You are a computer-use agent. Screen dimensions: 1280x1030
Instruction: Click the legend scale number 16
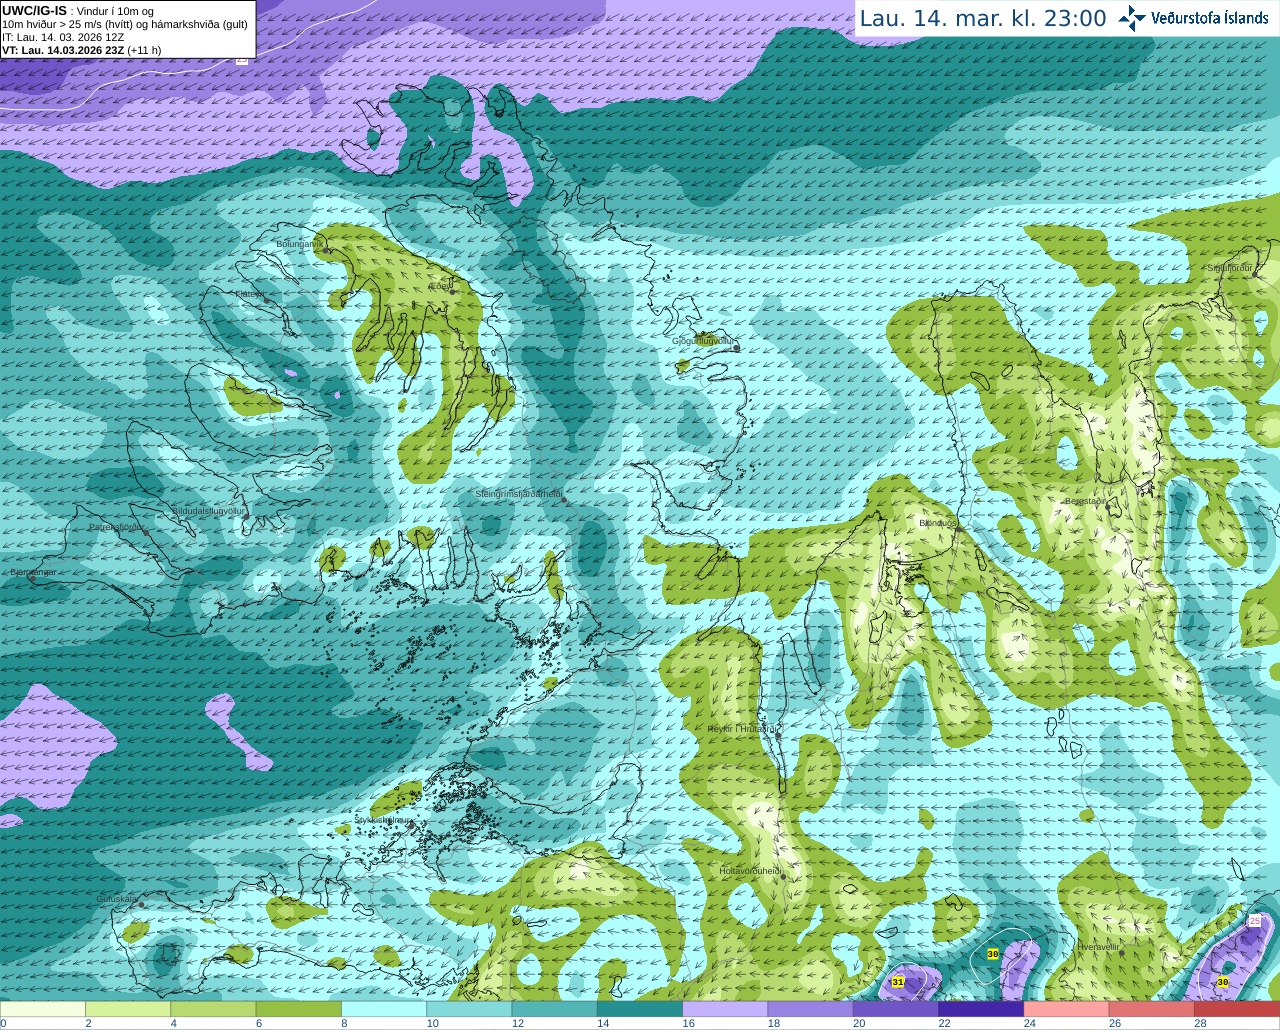(x=688, y=1023)
